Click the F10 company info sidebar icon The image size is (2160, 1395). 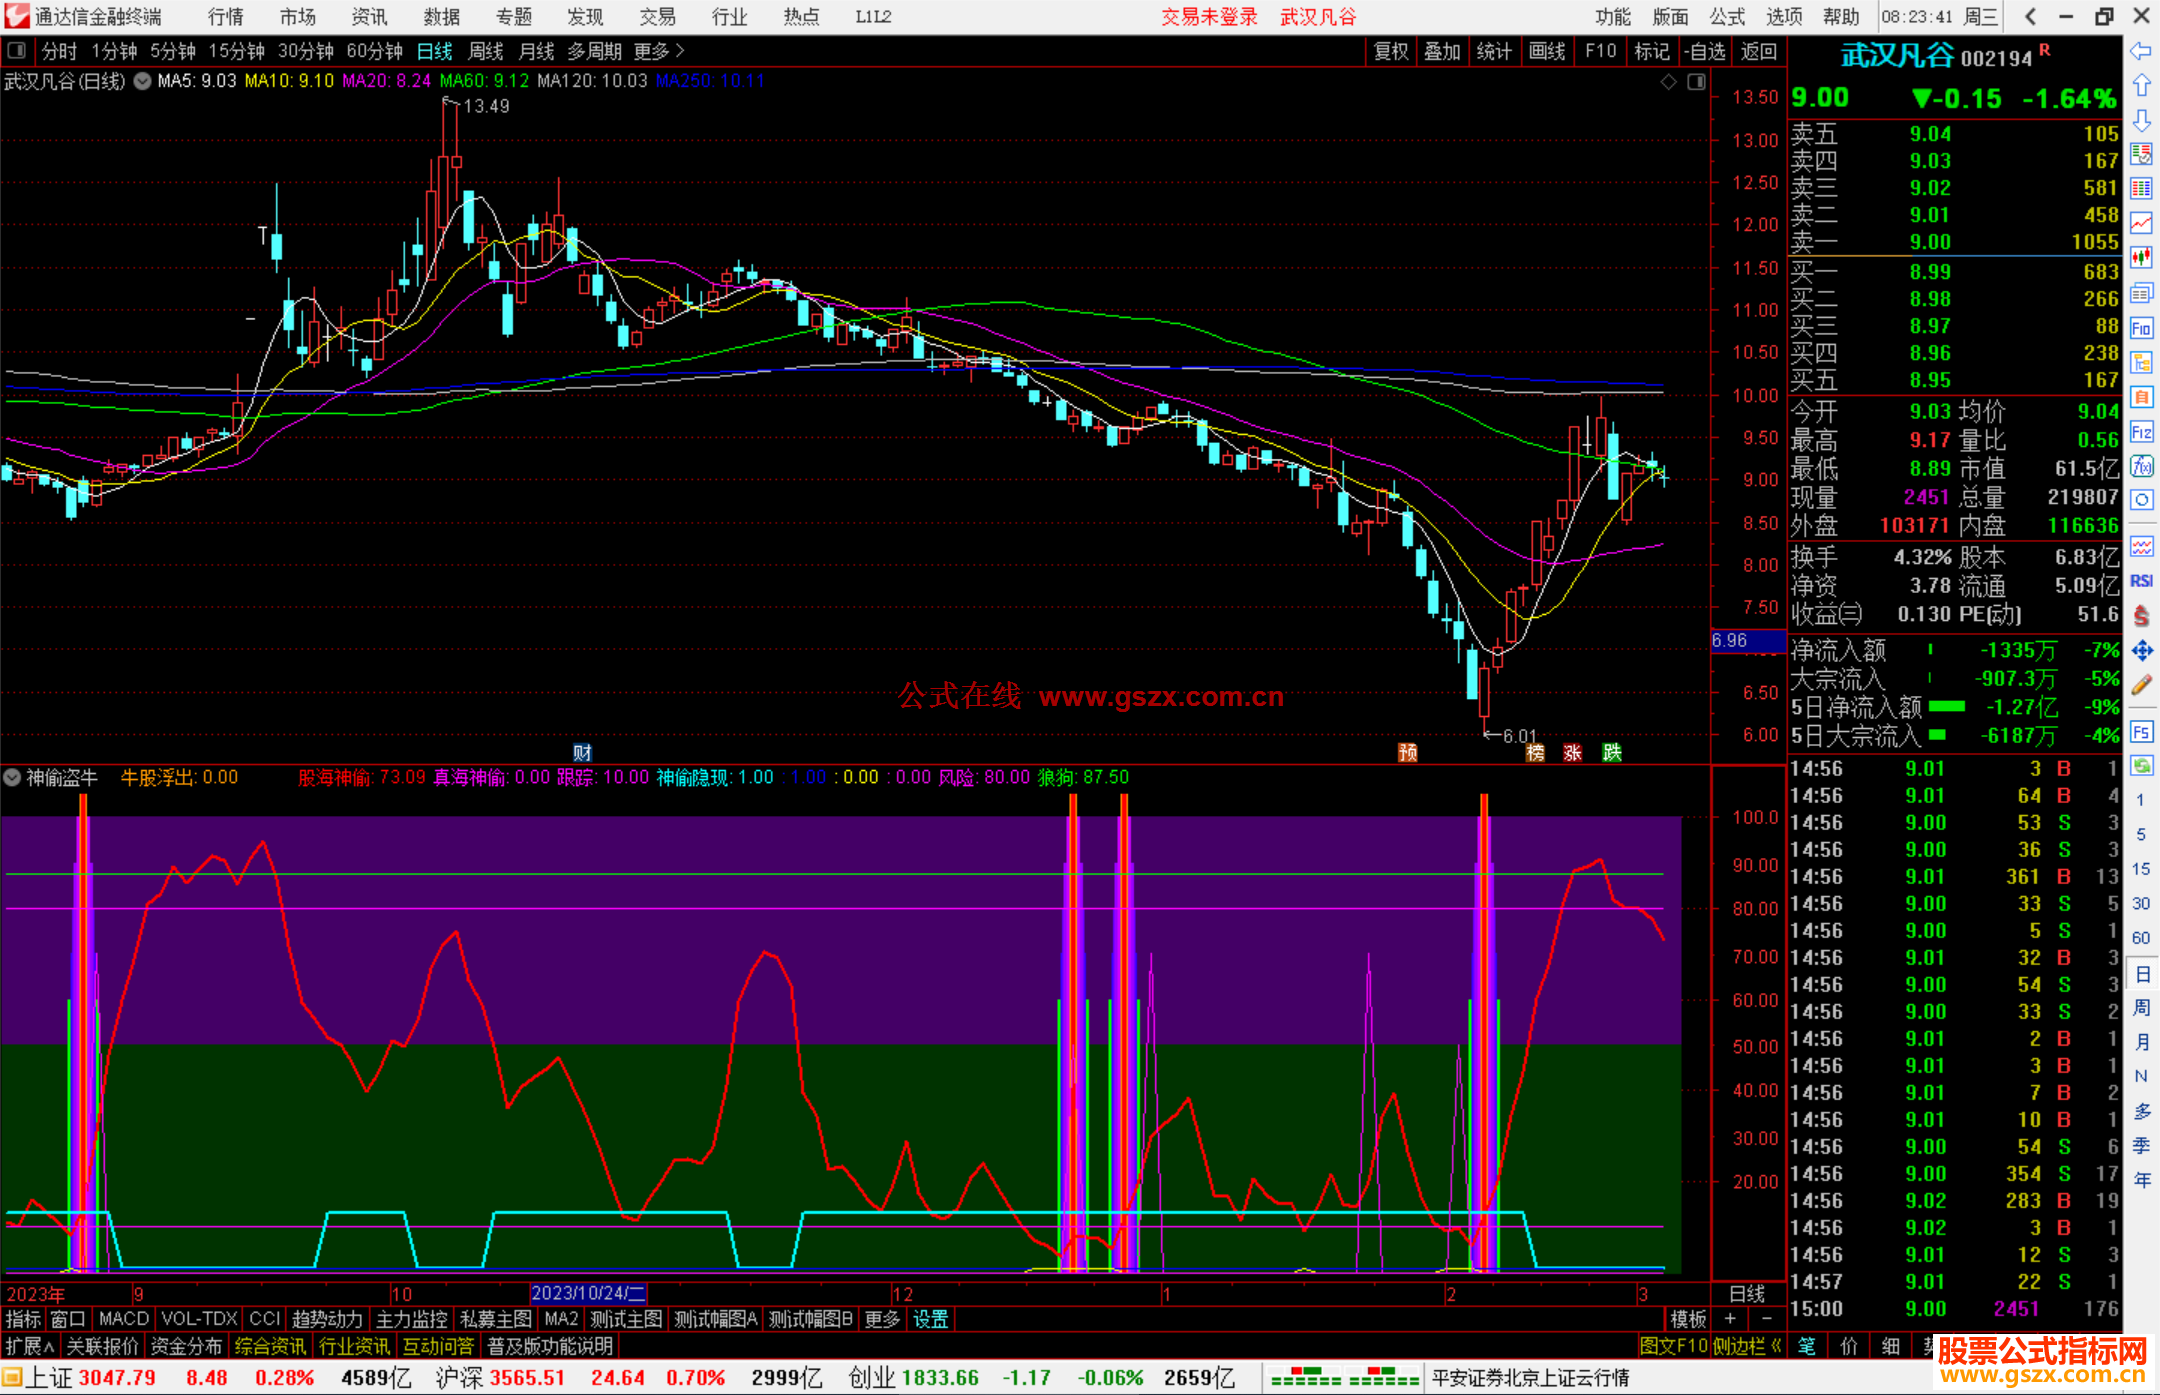[x=2141, y=328]
